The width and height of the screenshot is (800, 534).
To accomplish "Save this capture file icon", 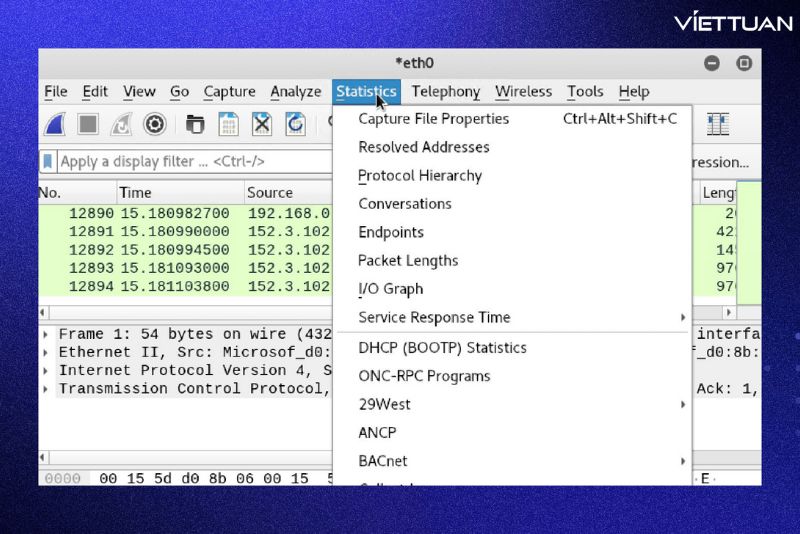I will pos(228,124).
